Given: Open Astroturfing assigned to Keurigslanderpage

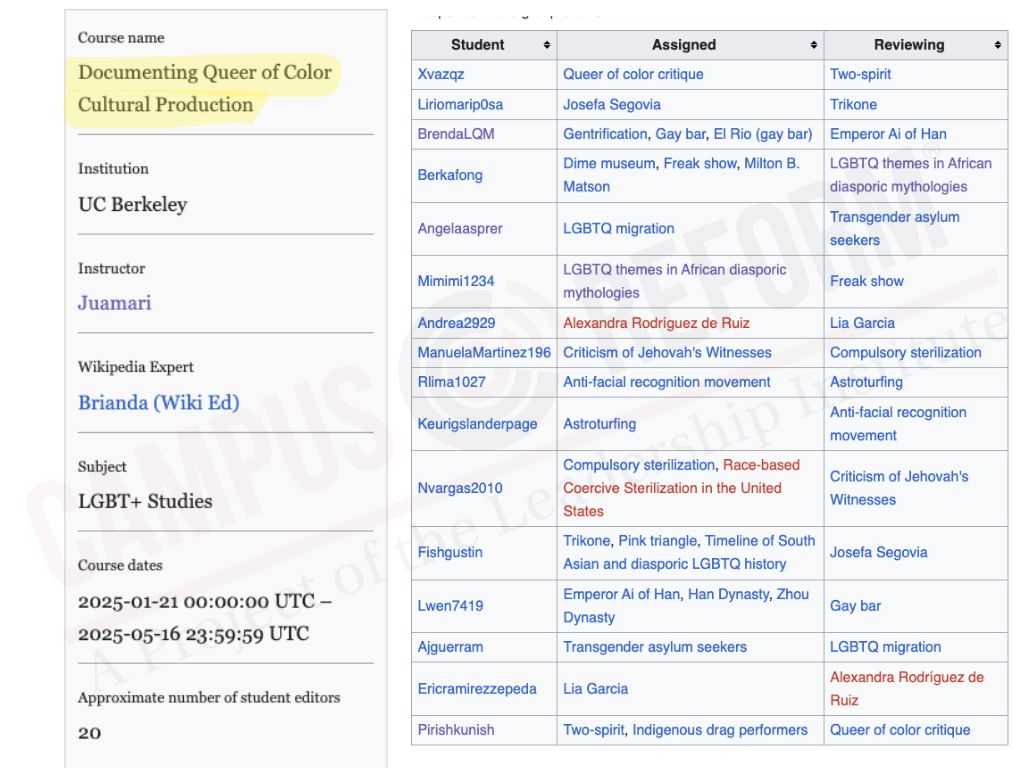Looking at the screenshot, I should coord(600,424).
